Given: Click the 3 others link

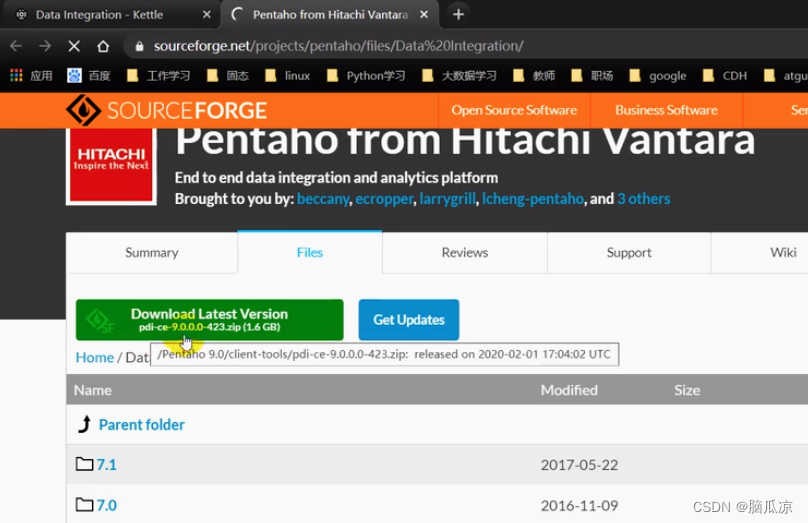Looking at the screenshot, I should pyautogui.click(x=644, y=198).
